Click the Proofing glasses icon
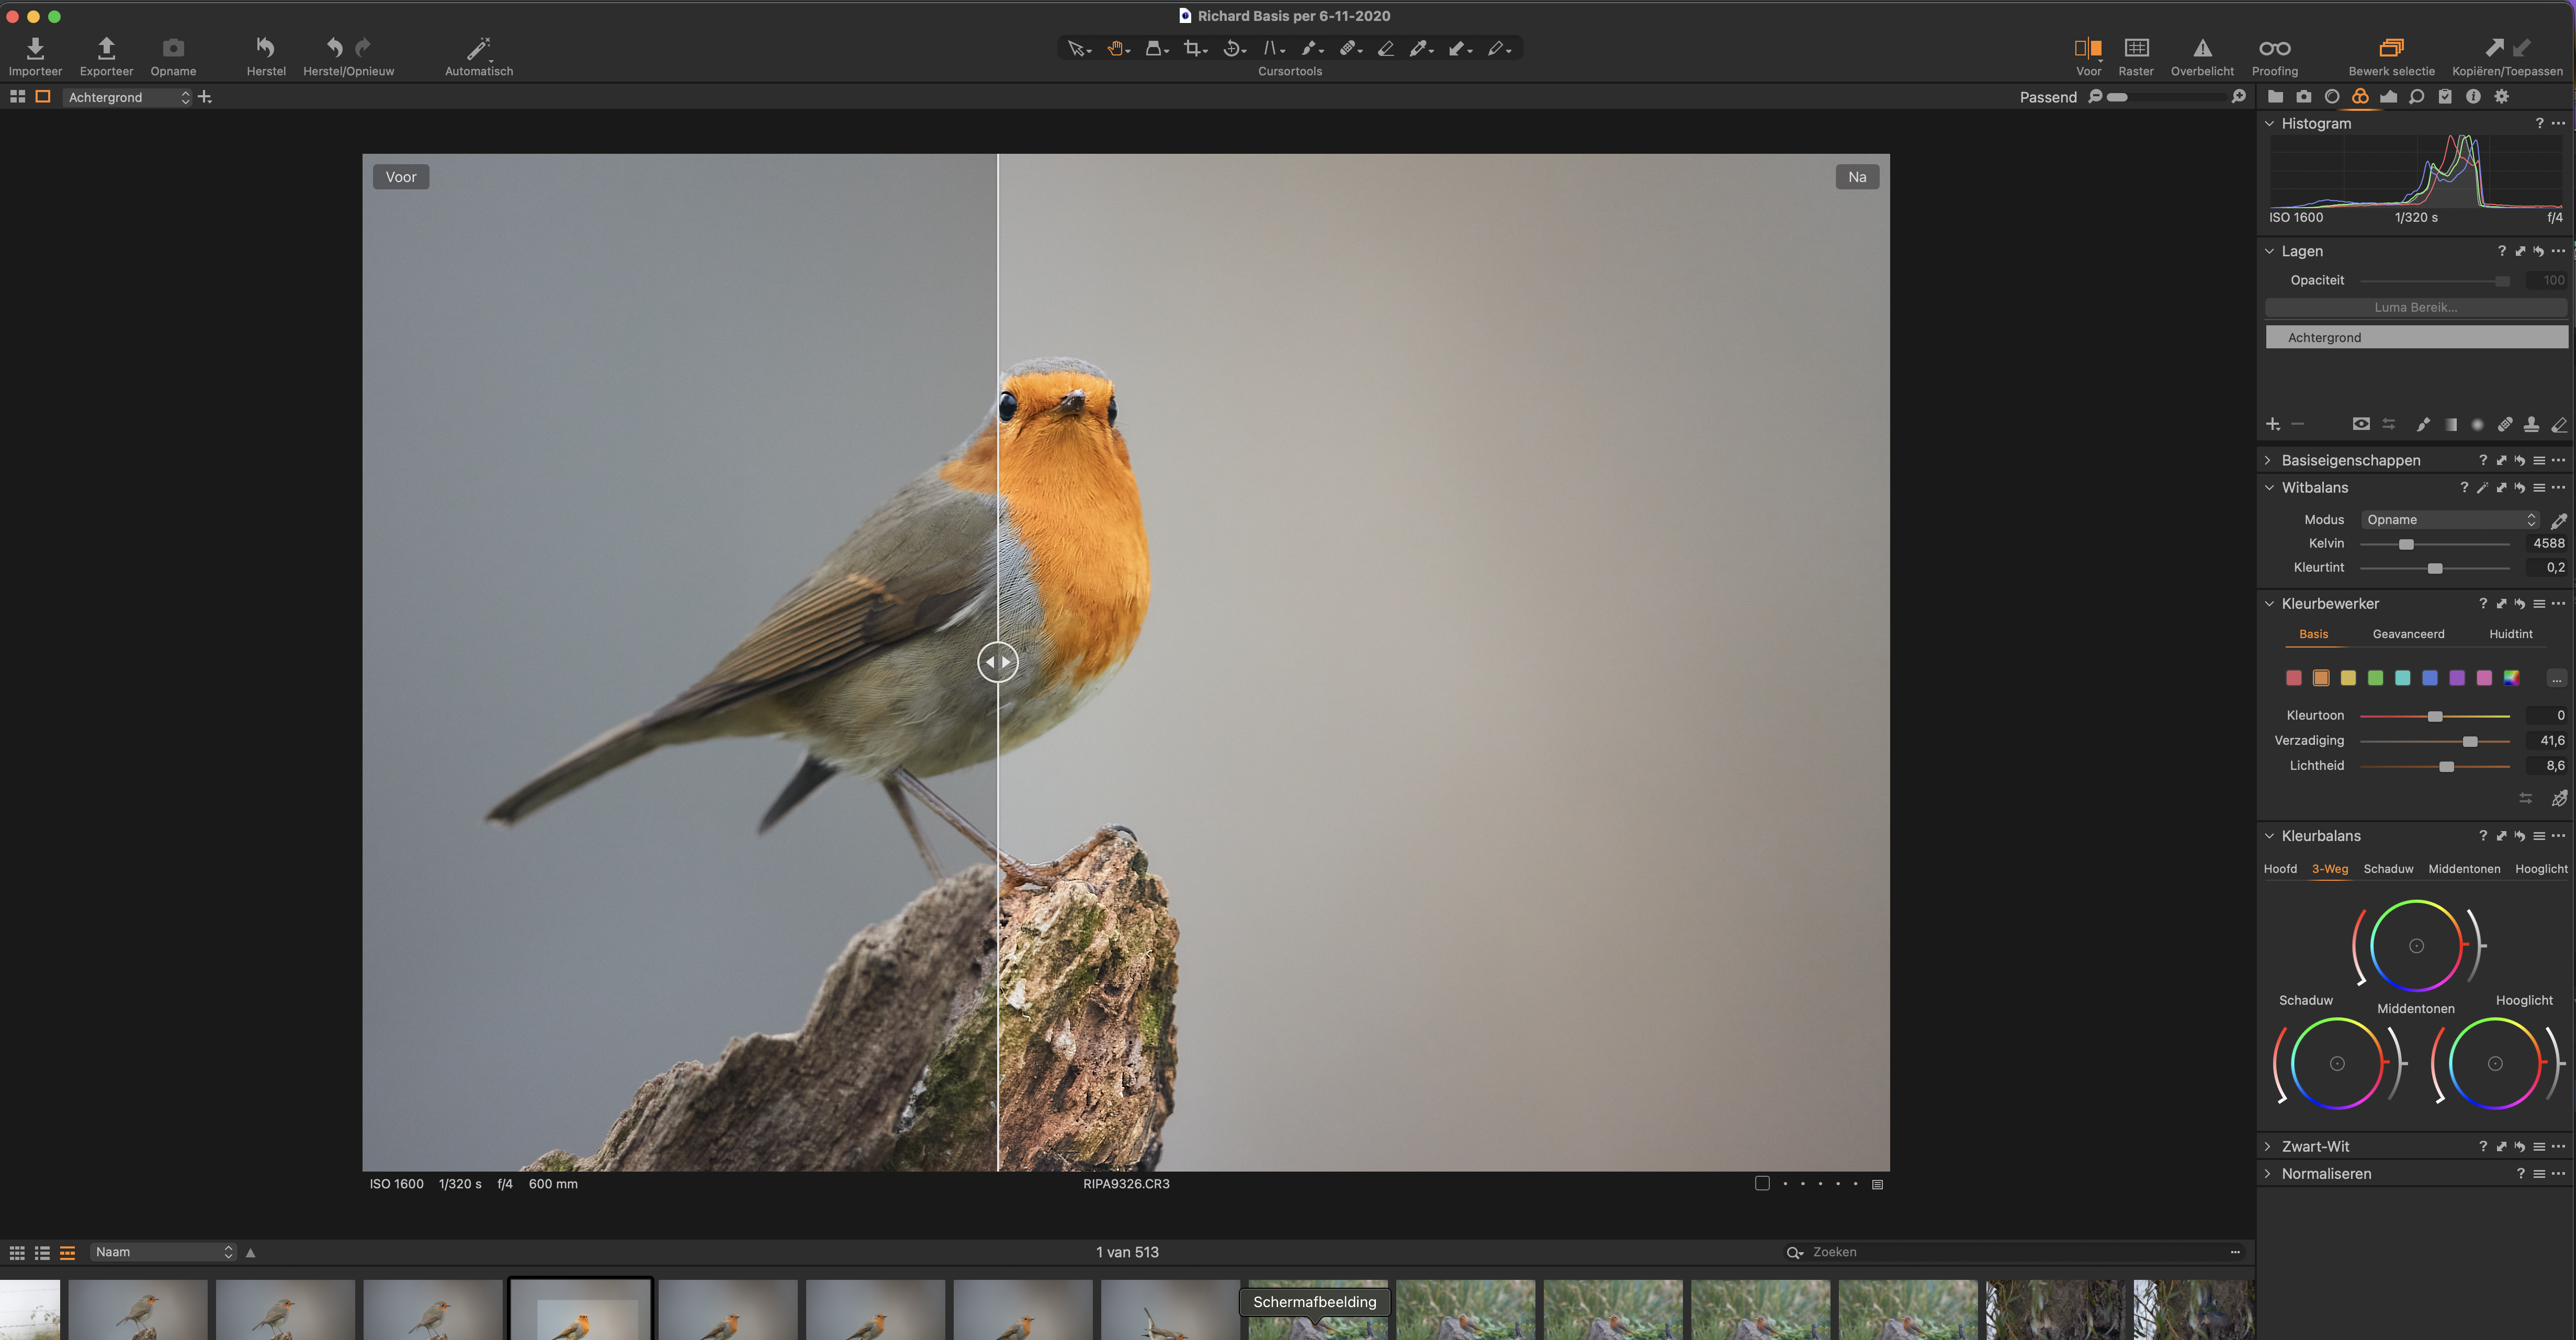The image size is (2576, 1340). 2274,48
